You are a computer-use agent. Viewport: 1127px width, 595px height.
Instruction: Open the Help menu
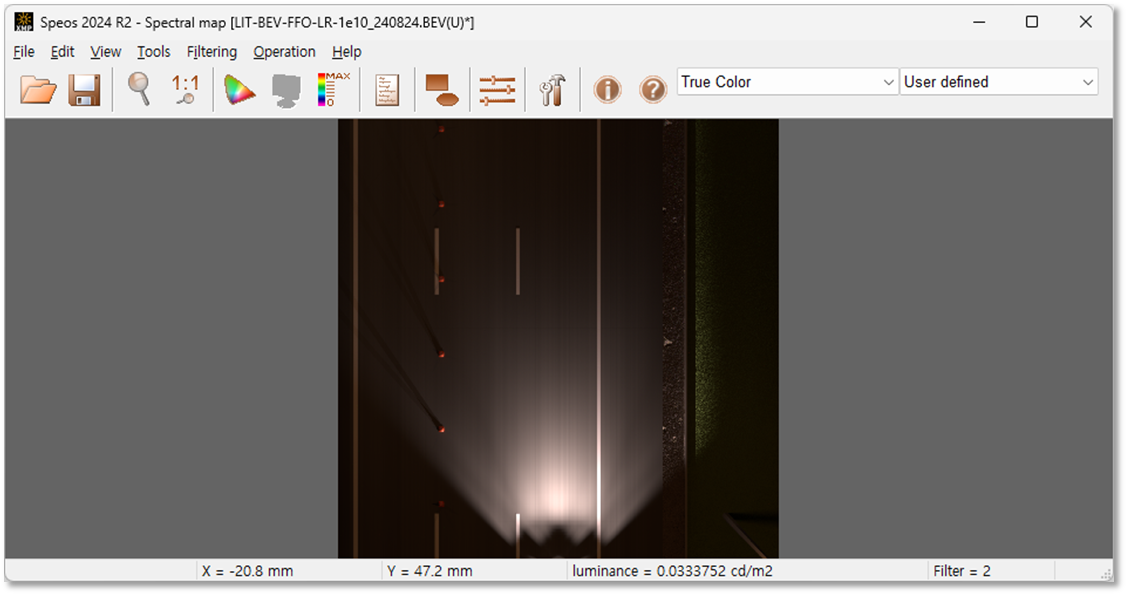346,52
